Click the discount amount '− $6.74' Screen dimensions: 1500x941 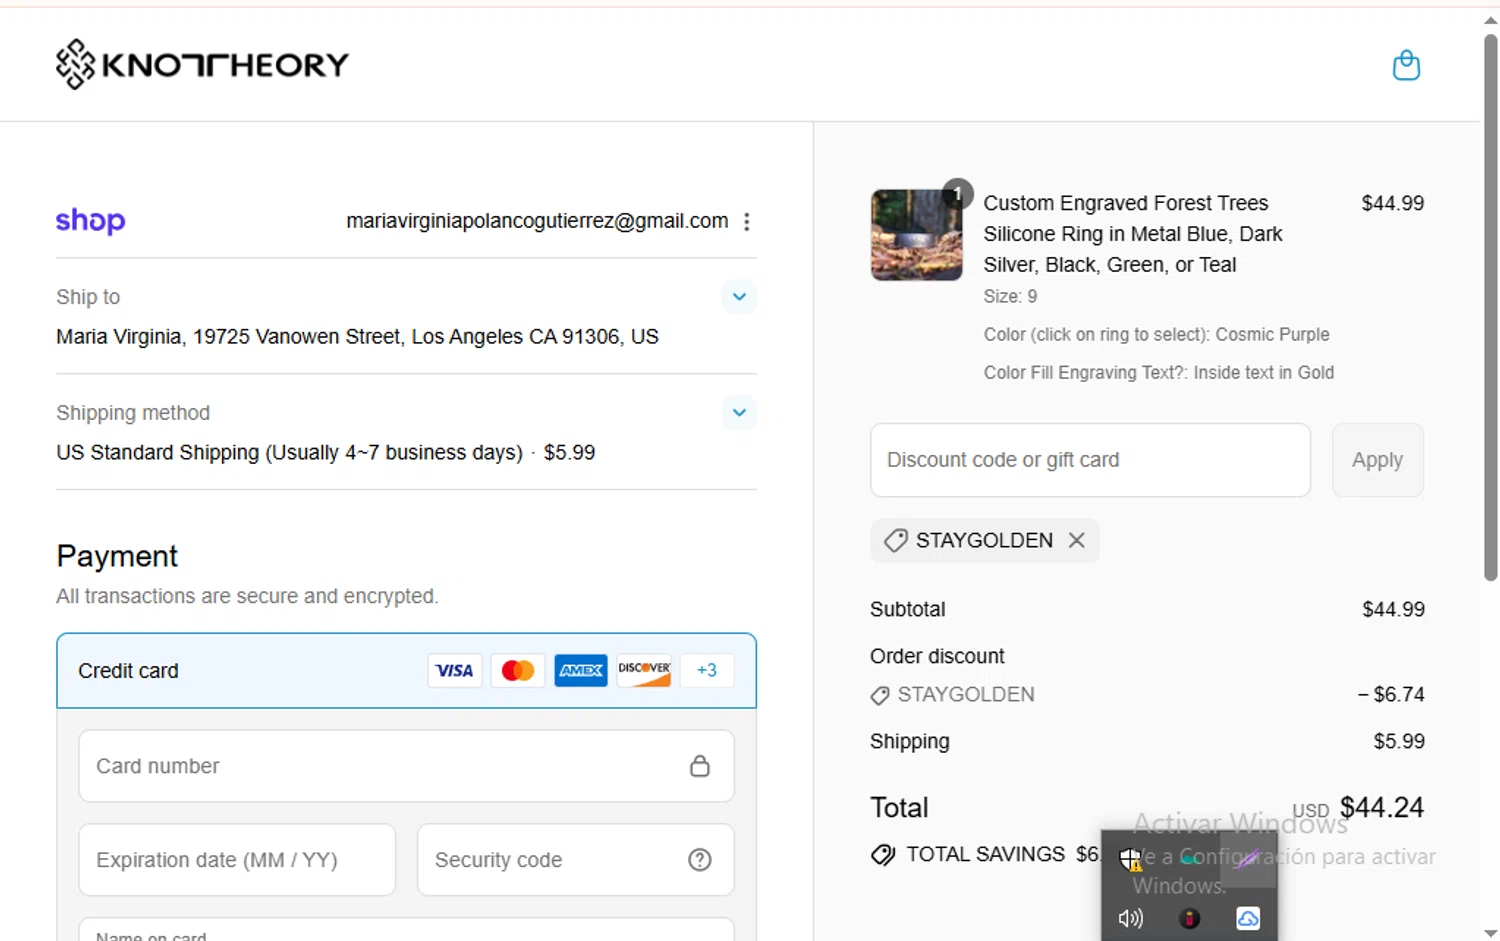(1391, 695)
